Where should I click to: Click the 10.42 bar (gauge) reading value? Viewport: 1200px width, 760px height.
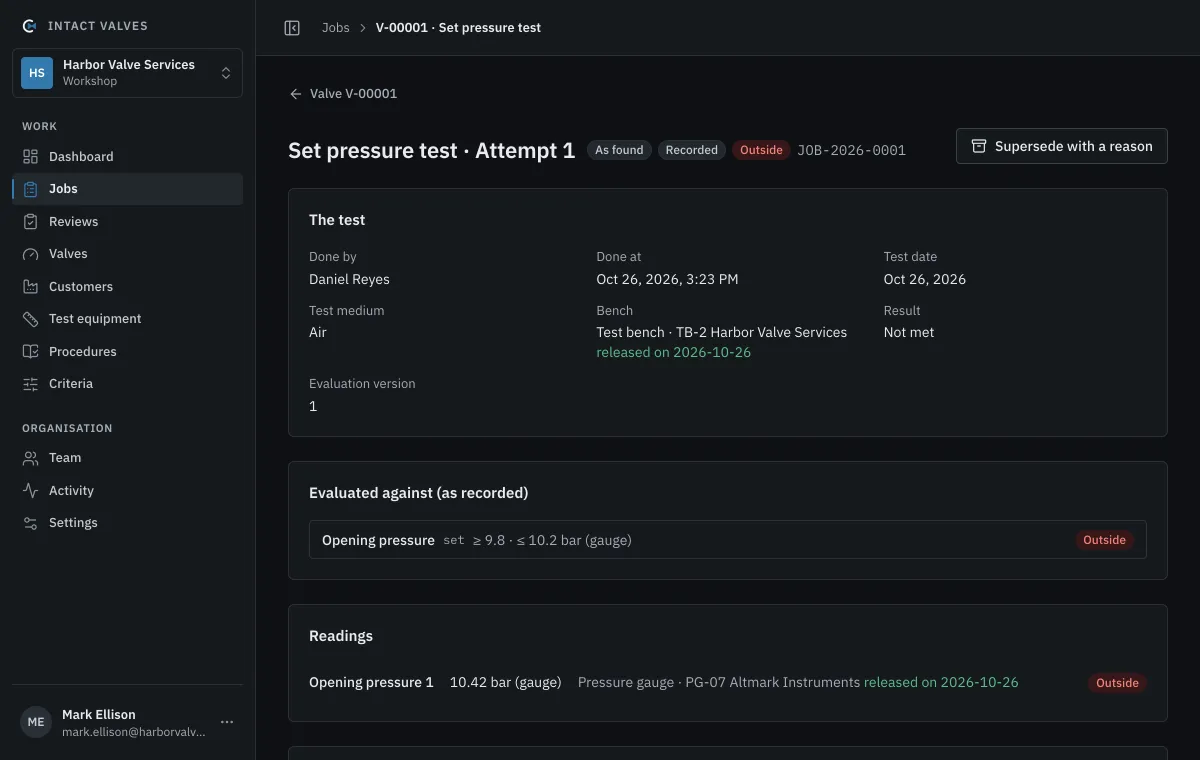506,682
